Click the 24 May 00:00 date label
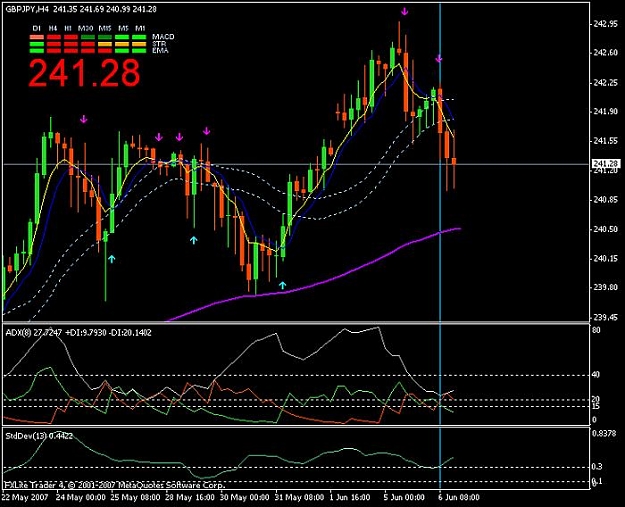625x507 pixels. 81,497
